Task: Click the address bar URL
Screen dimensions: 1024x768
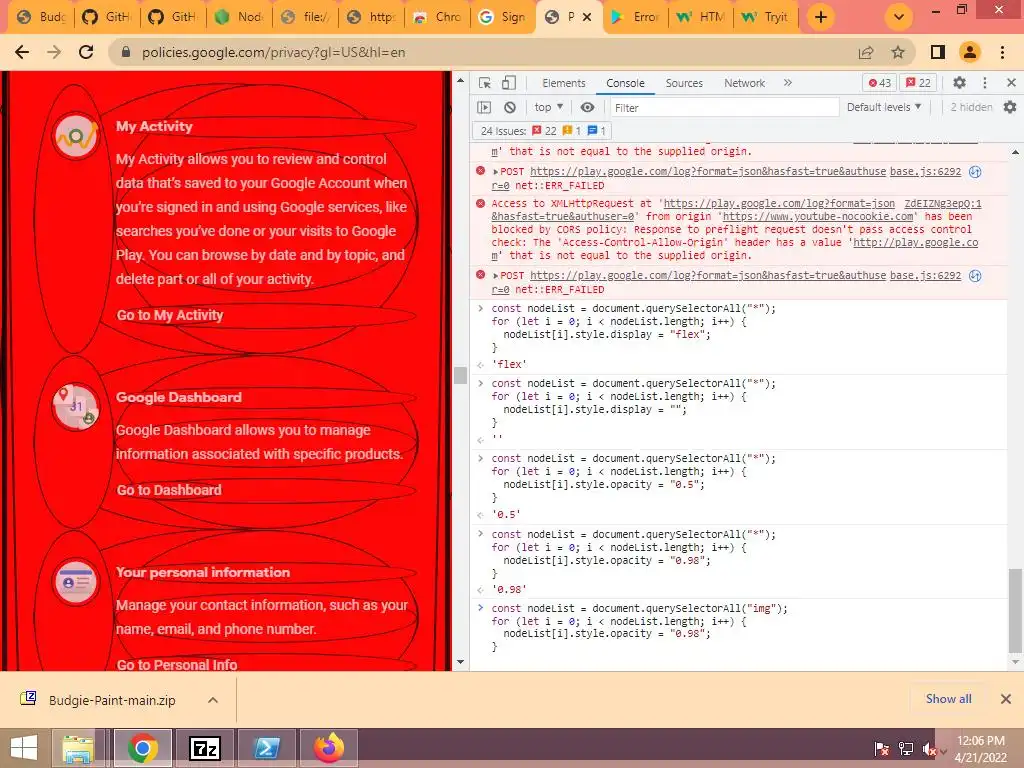Action: point(274,52)
